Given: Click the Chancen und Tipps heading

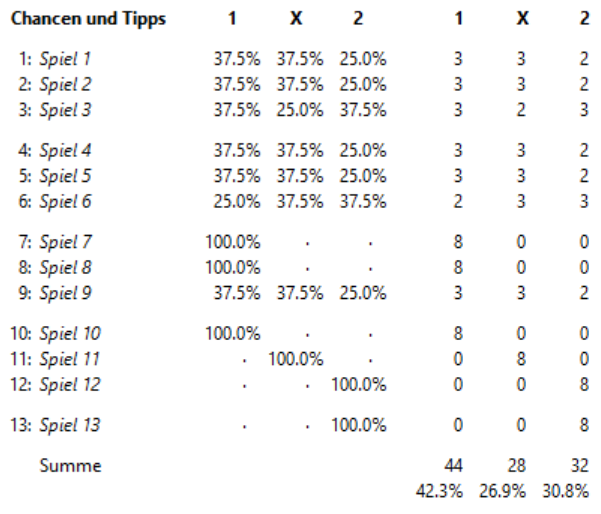Looking at the screenshot, I should click(88, 19).
